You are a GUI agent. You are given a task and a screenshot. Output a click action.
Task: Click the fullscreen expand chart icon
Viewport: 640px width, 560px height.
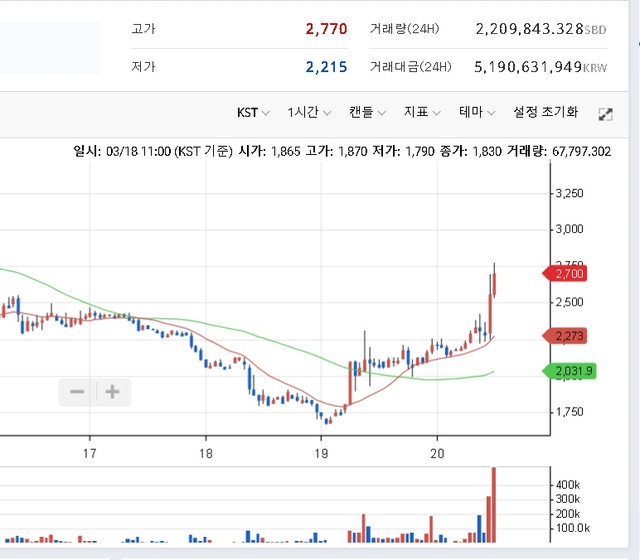click(x=605, y=114)
